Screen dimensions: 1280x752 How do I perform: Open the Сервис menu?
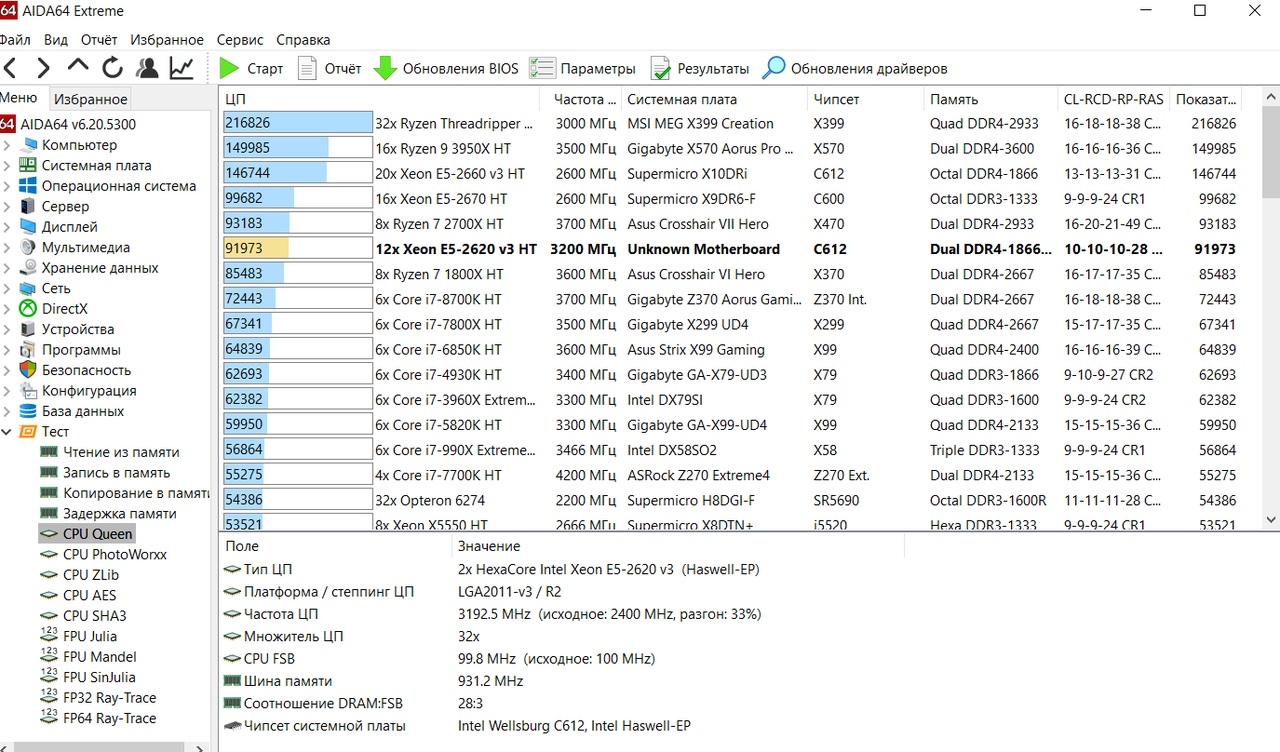pos(240,40)
